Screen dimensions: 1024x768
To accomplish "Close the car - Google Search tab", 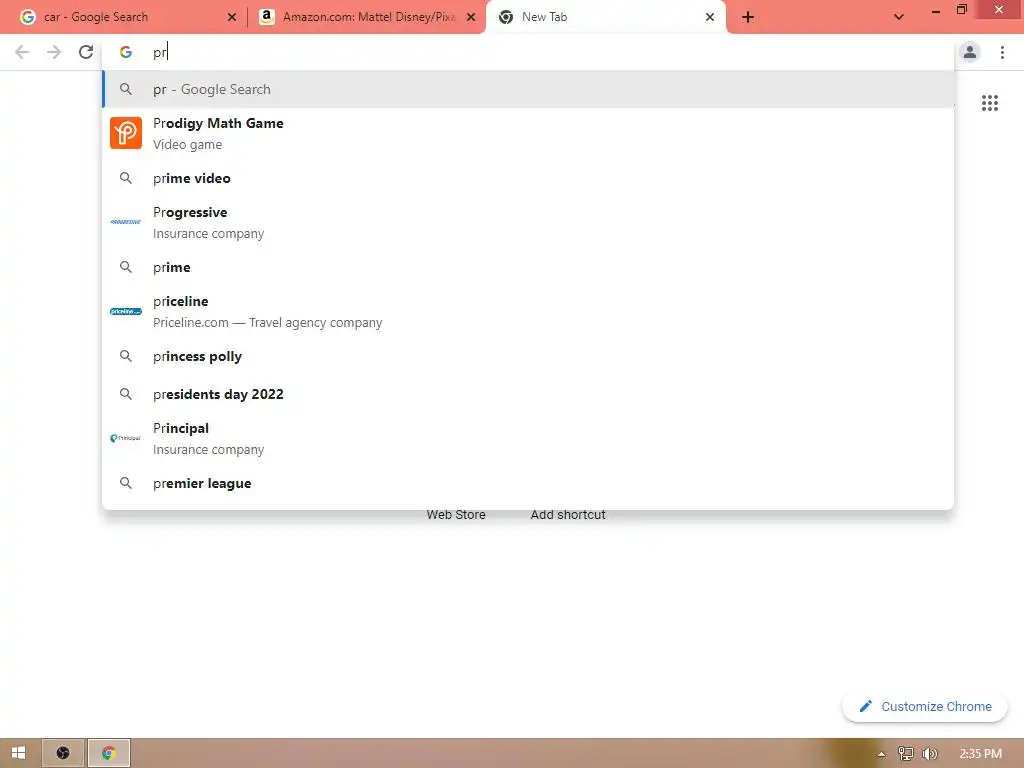I will coord(232,17).
